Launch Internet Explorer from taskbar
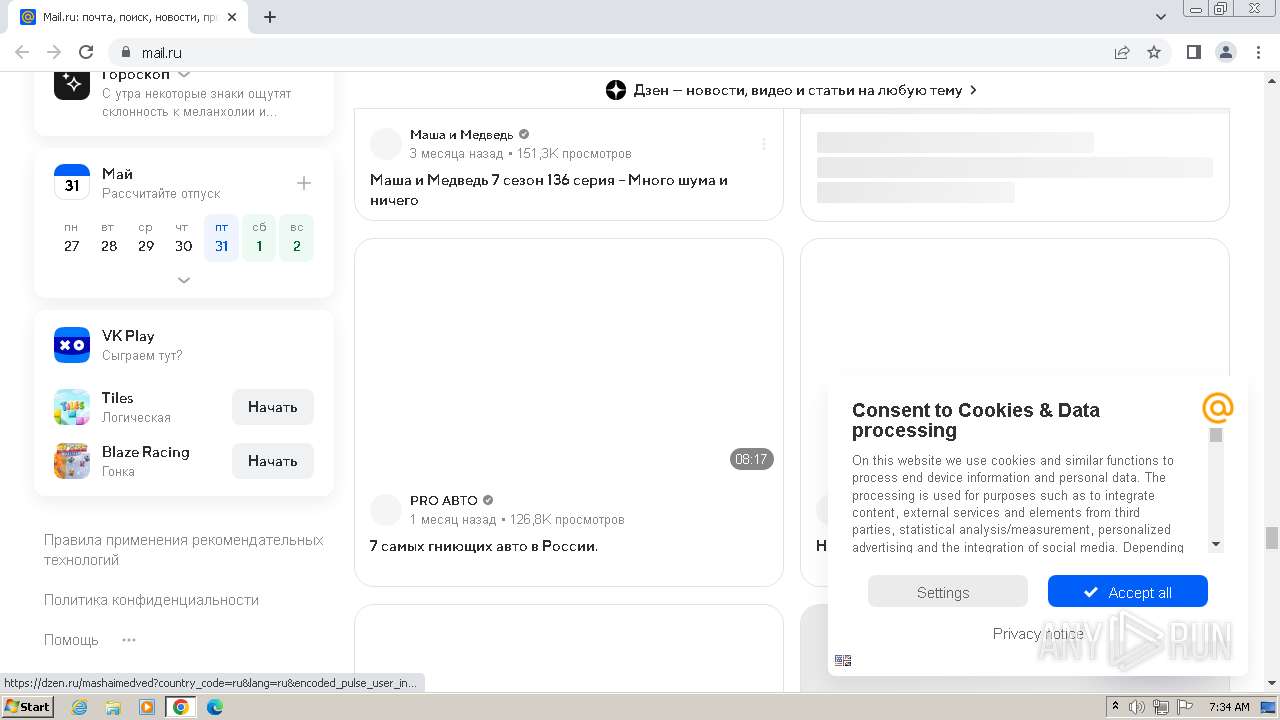Viewport: 1280px width, 720px height. [x=80, y=707]
